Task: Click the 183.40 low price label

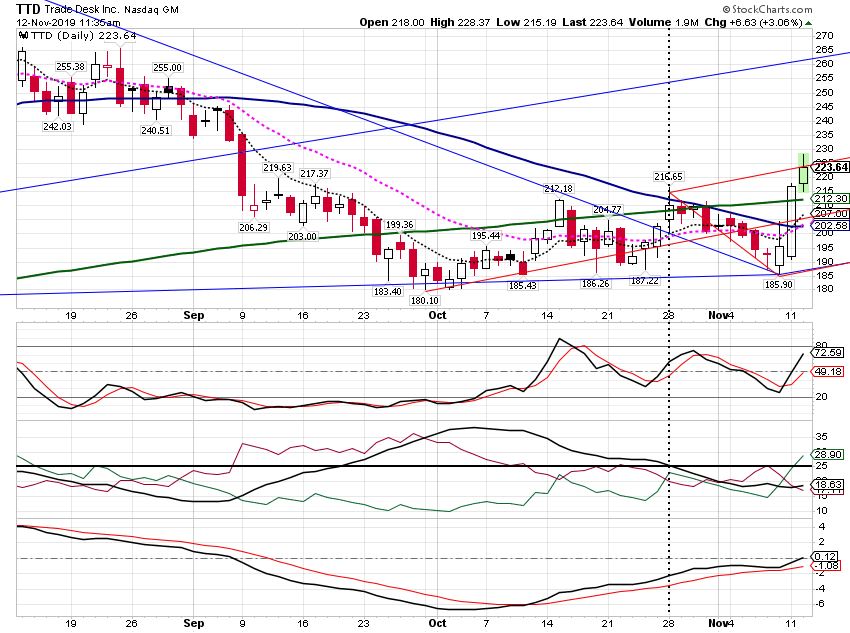Action: pos(388,292)
